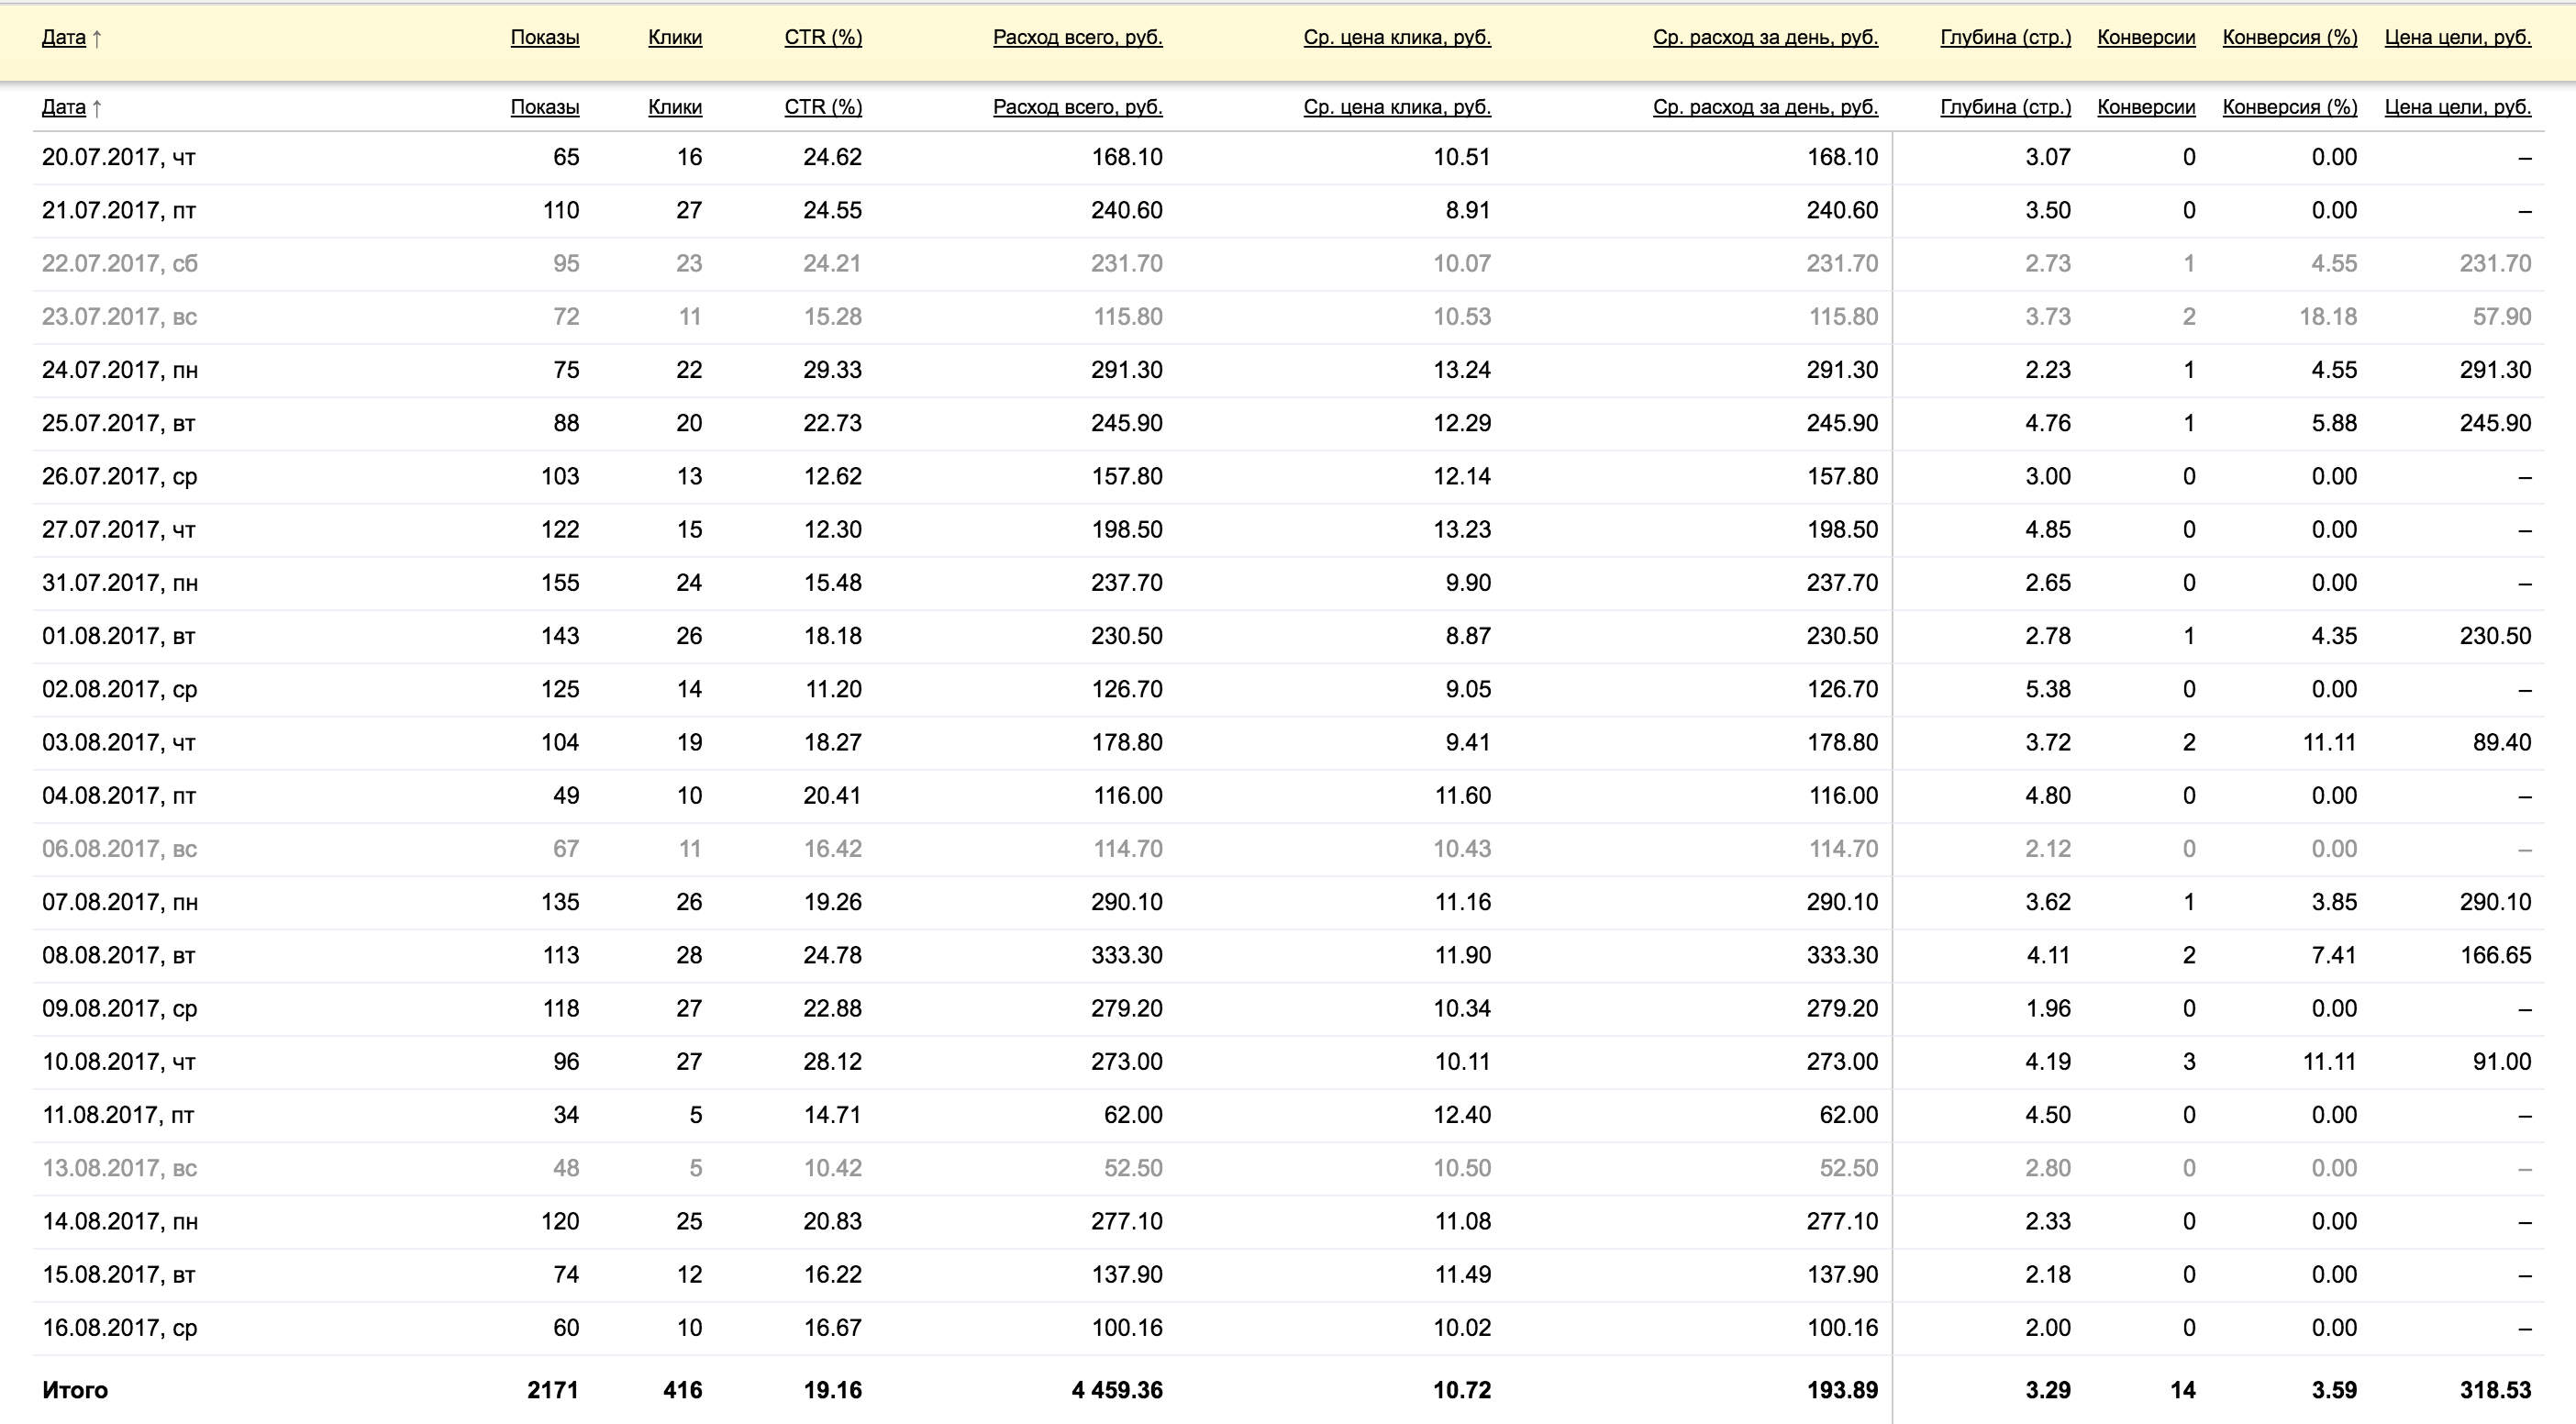Click Конверсия (%) in the yellow sticky header
The width and height of the screenshot is (2576, 1424).
coord(2289,38)
